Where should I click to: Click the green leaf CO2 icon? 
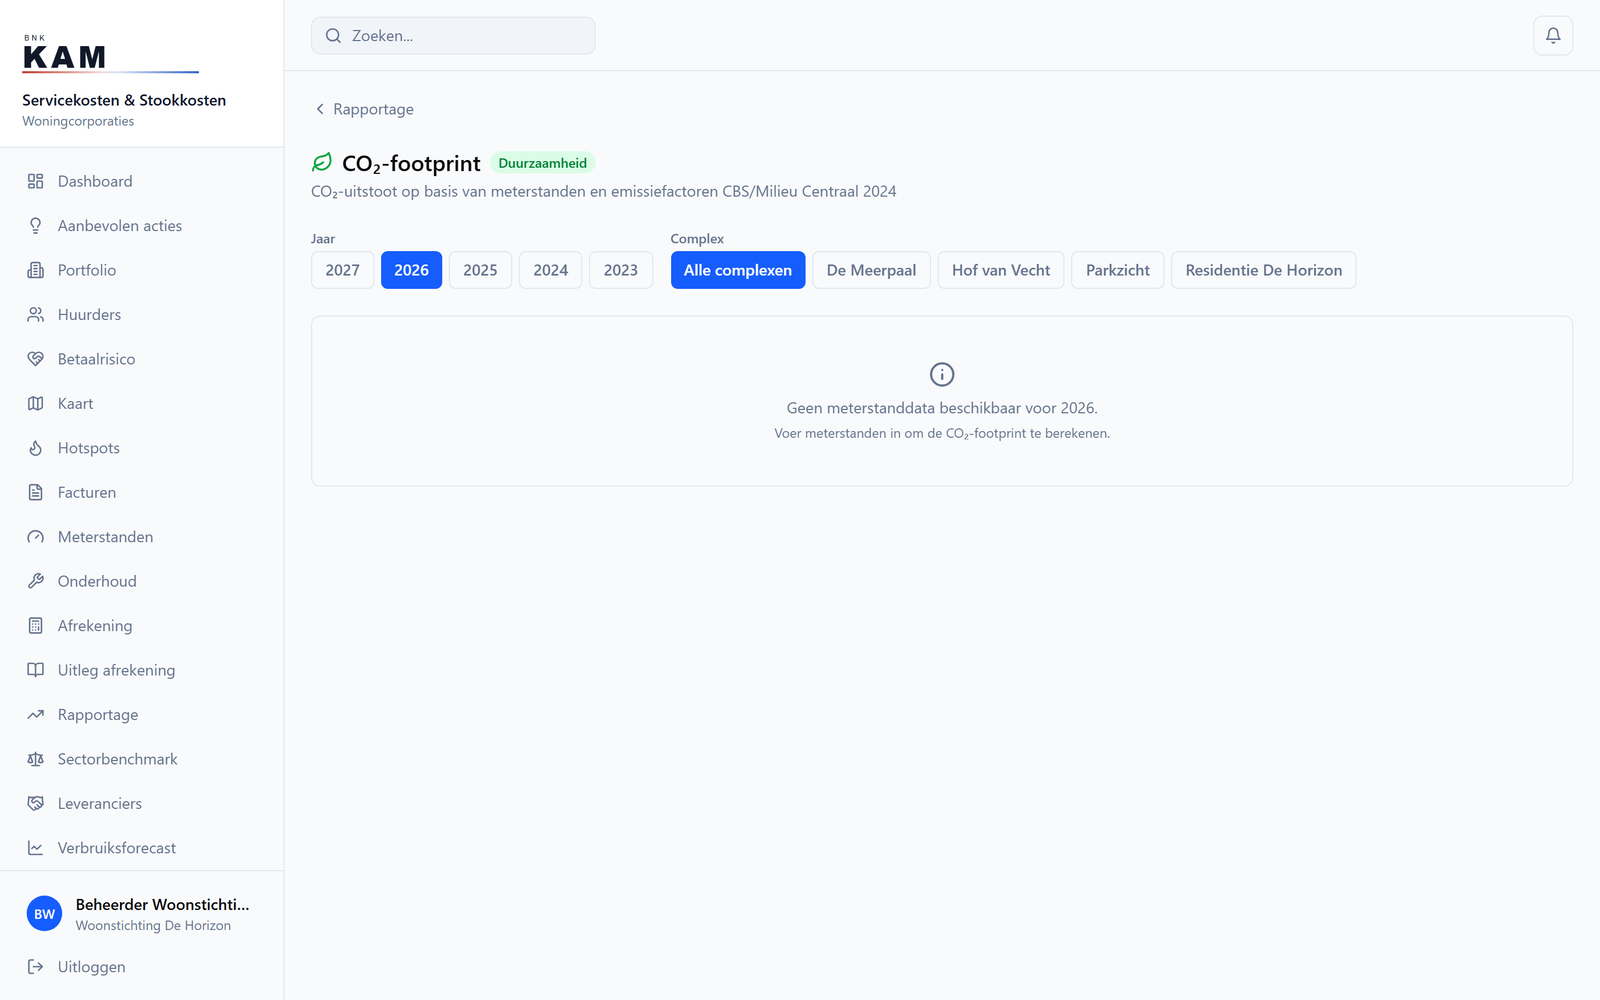pyautogui.click(x=322, y=162)
